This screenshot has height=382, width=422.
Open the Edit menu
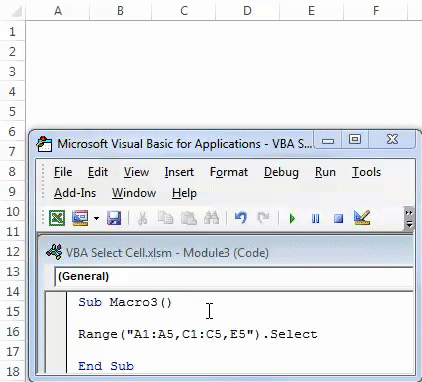click(98, 172)
